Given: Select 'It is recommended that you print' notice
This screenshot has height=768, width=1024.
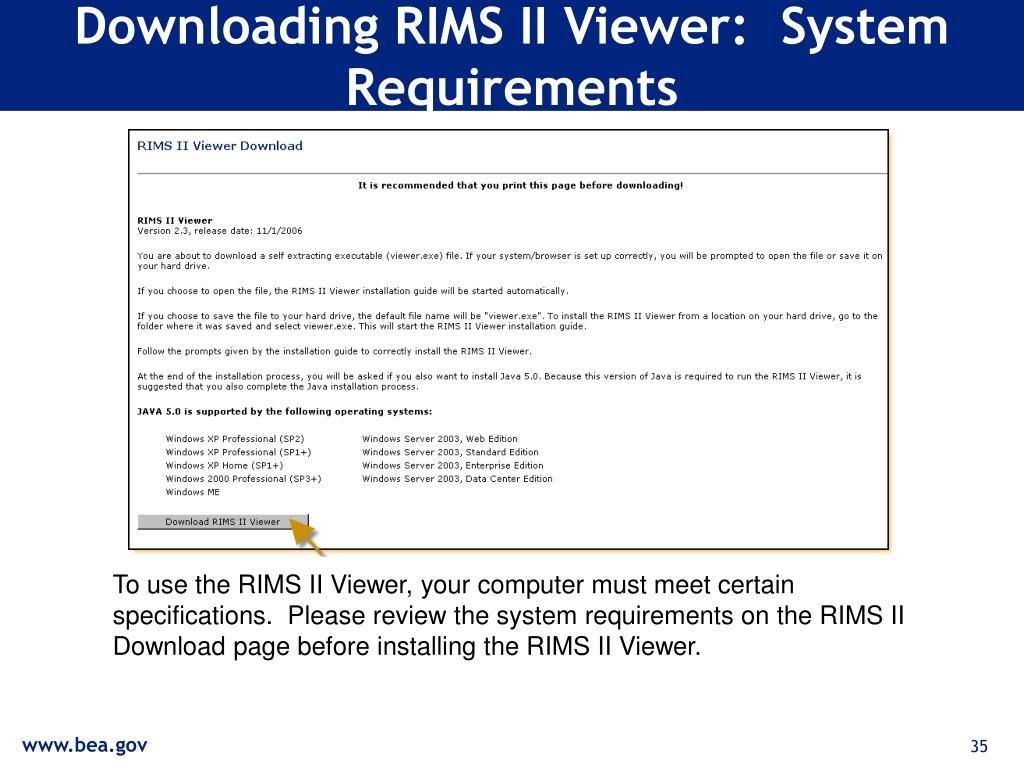Looking at the screenshot, I should click(x=520, y=185).
